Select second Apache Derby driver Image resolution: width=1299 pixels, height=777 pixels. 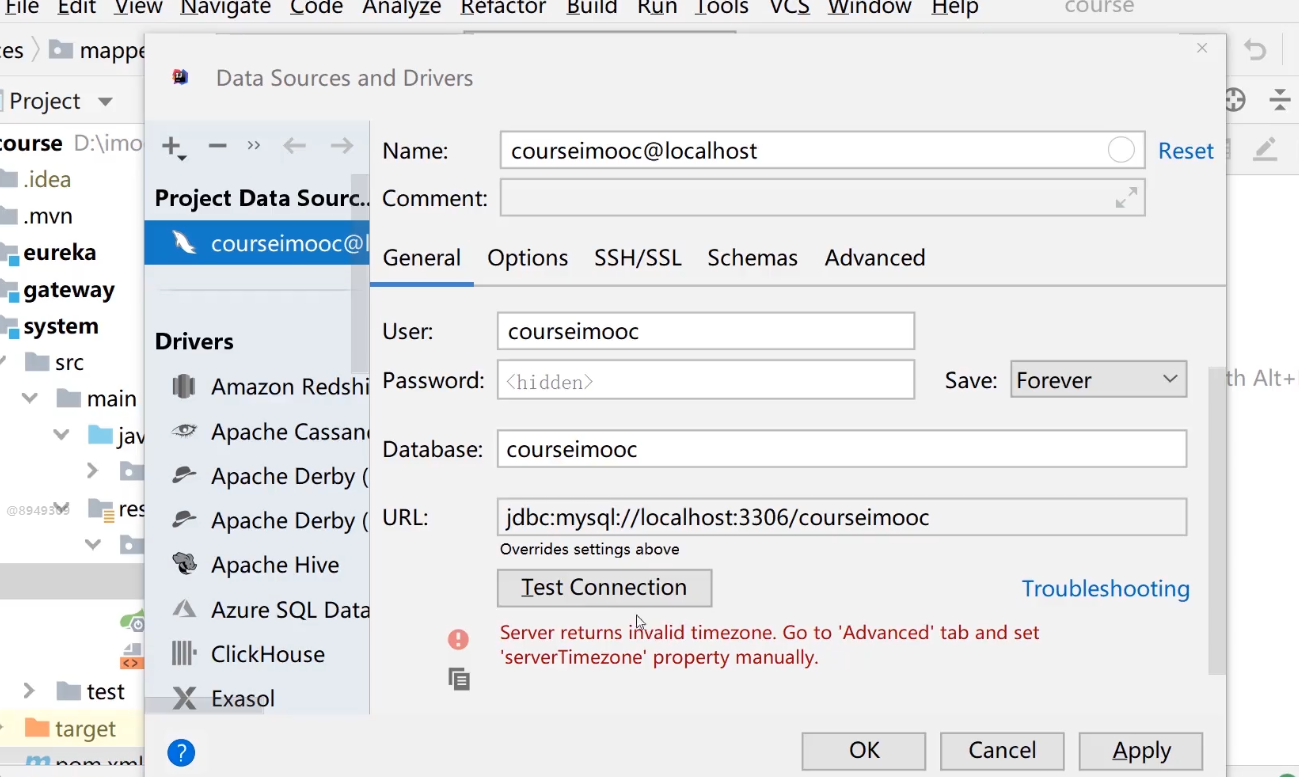(x=270, y=520)
